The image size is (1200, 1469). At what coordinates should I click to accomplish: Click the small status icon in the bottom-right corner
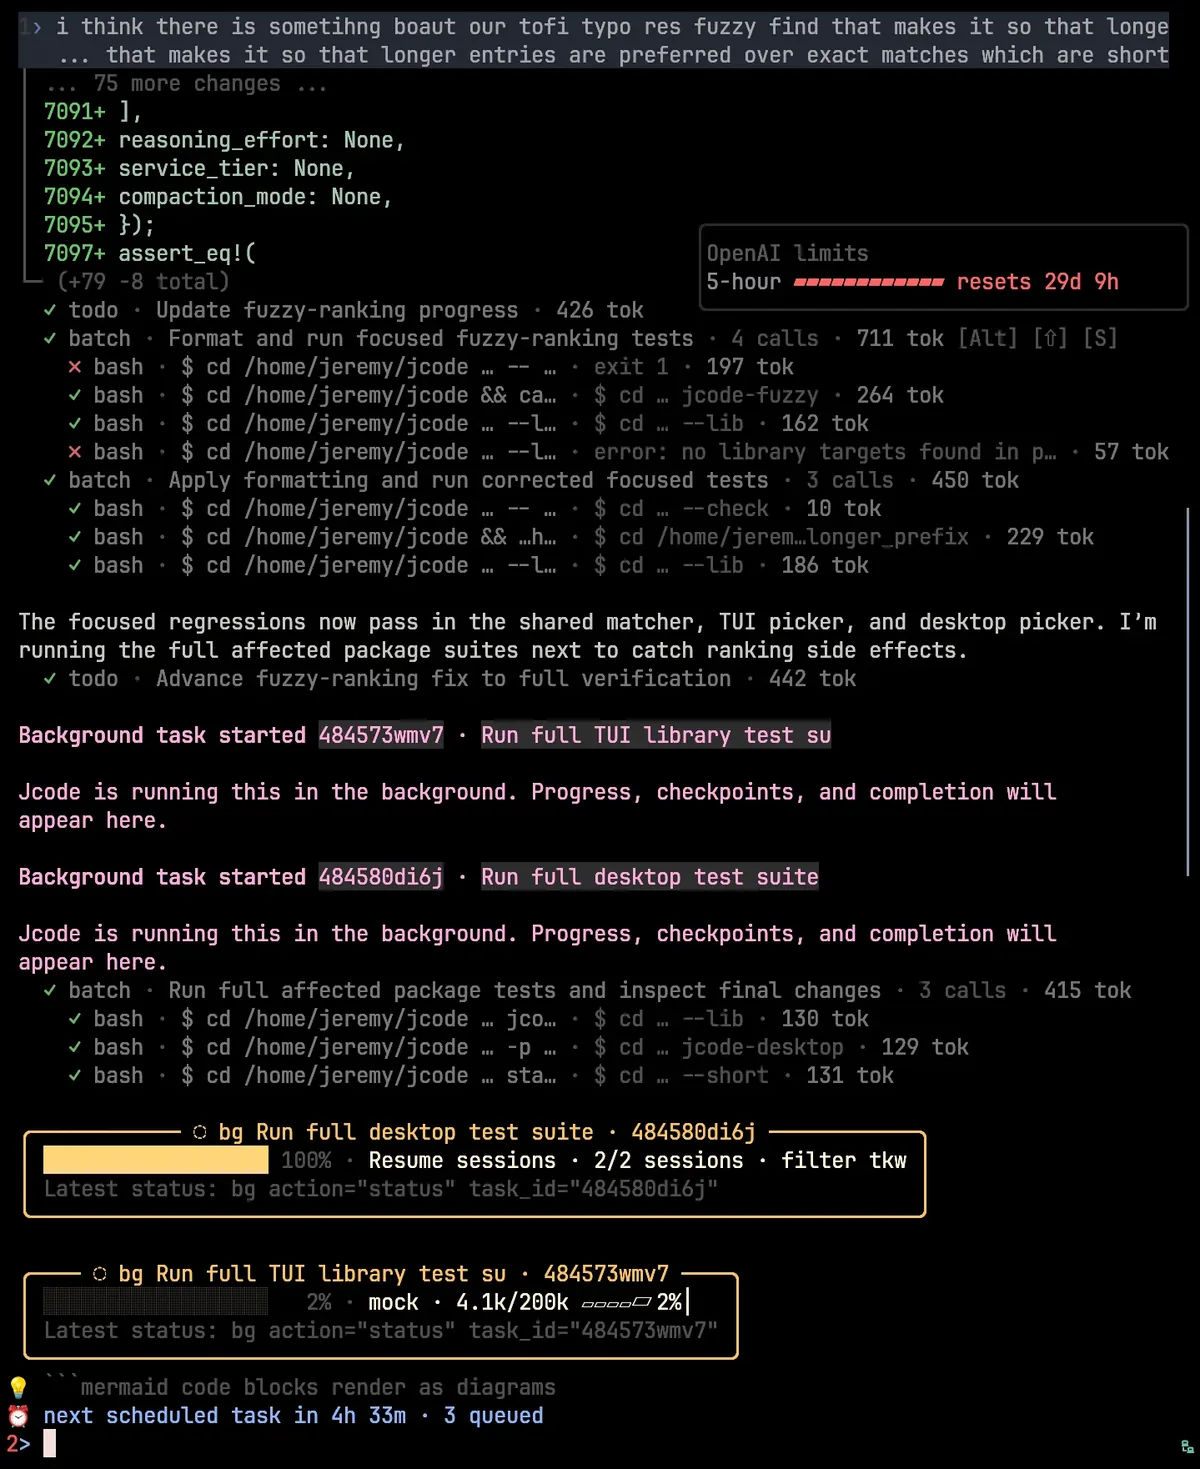click(1188, 1447)
